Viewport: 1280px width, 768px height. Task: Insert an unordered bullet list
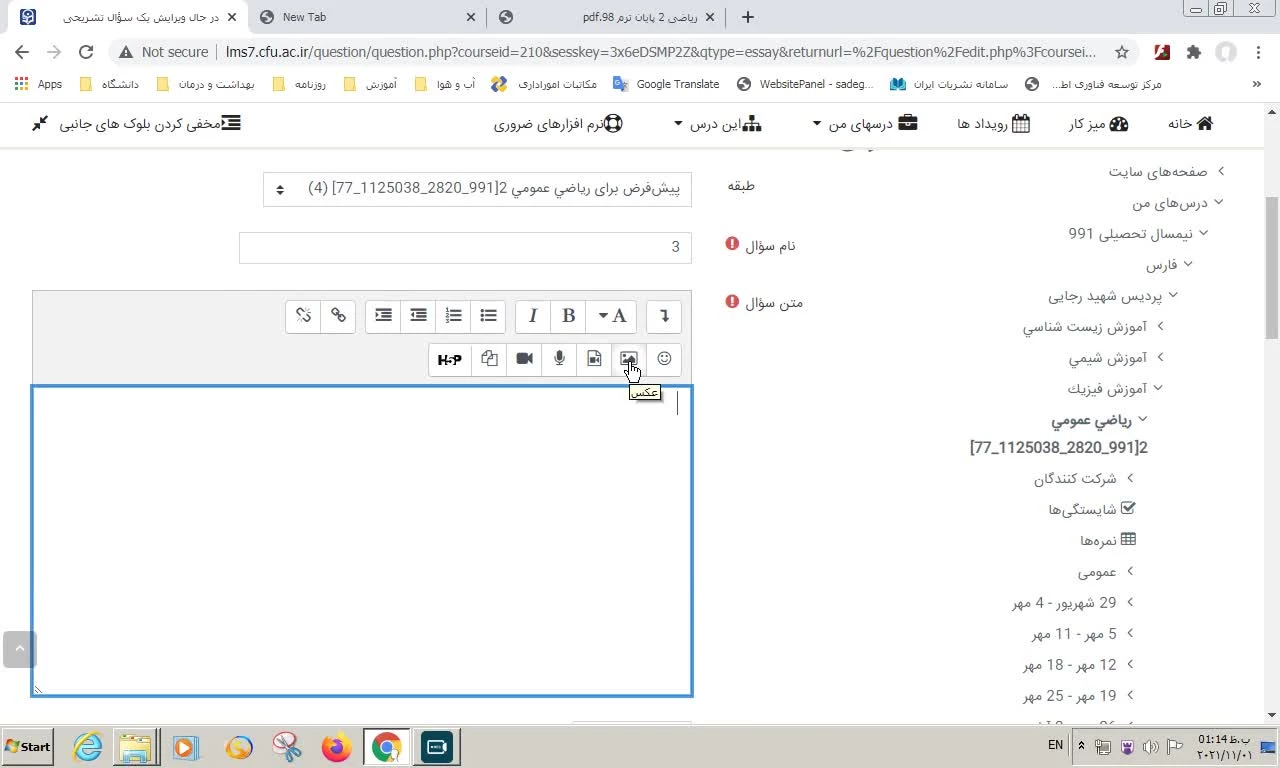point(488,316)
